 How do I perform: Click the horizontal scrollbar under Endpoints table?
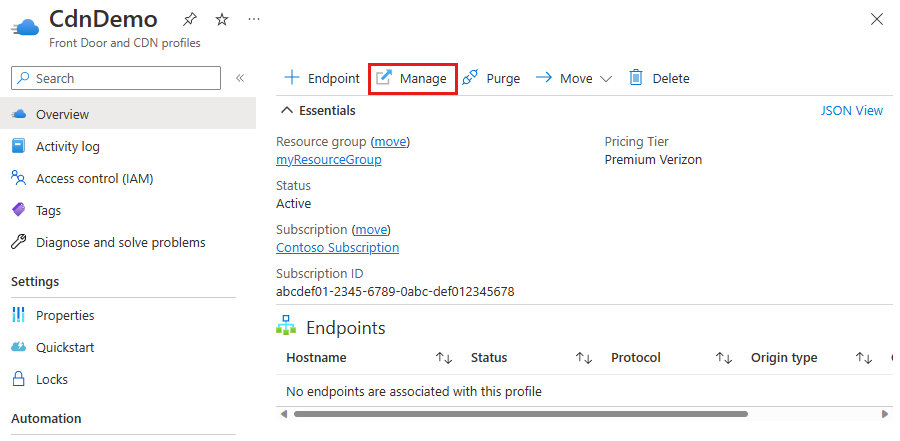pyautogui.click(x=521, y=413)
